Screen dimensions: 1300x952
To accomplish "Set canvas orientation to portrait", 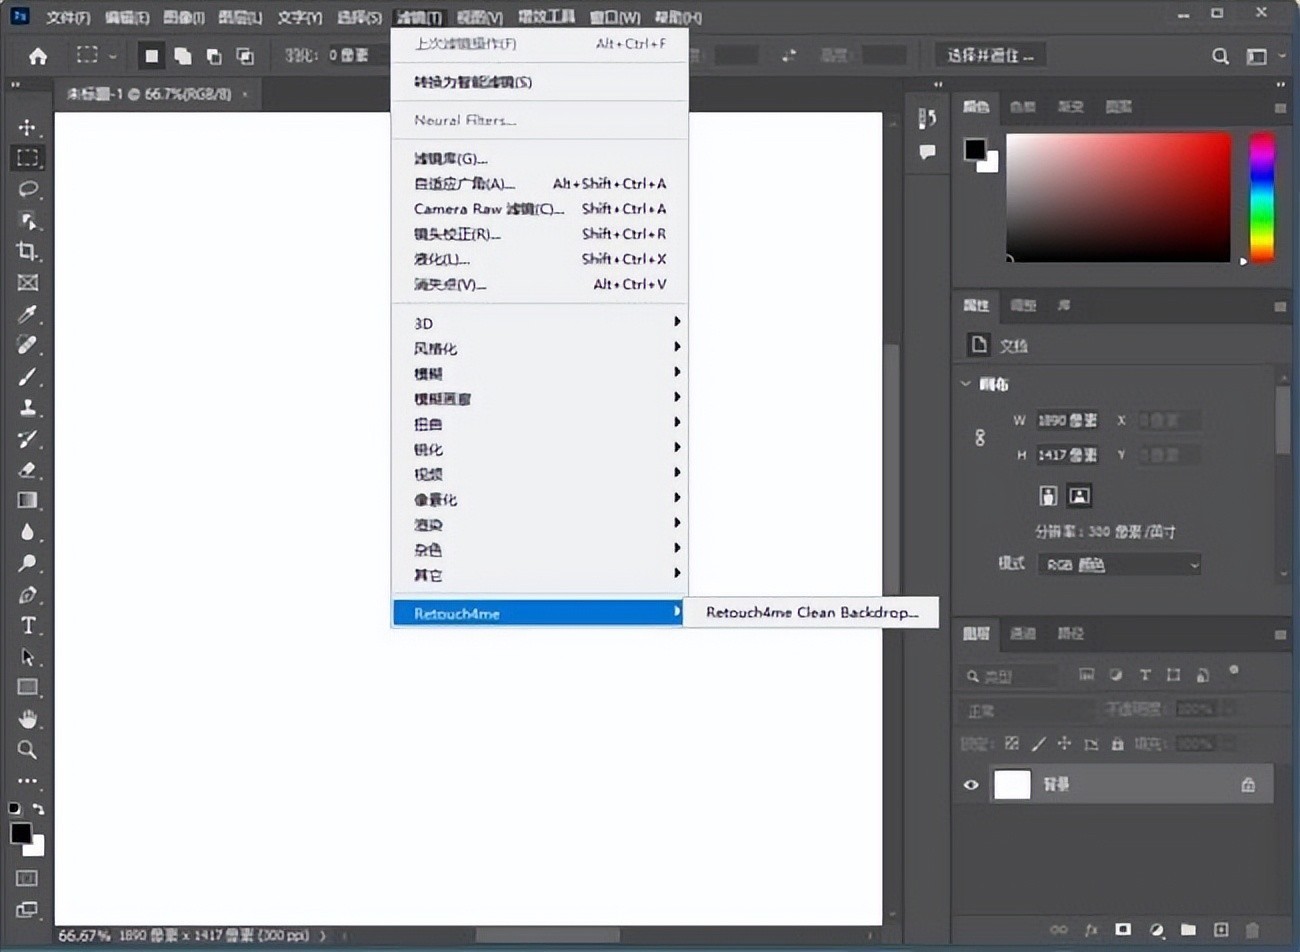I will (x=1048, y=495).
